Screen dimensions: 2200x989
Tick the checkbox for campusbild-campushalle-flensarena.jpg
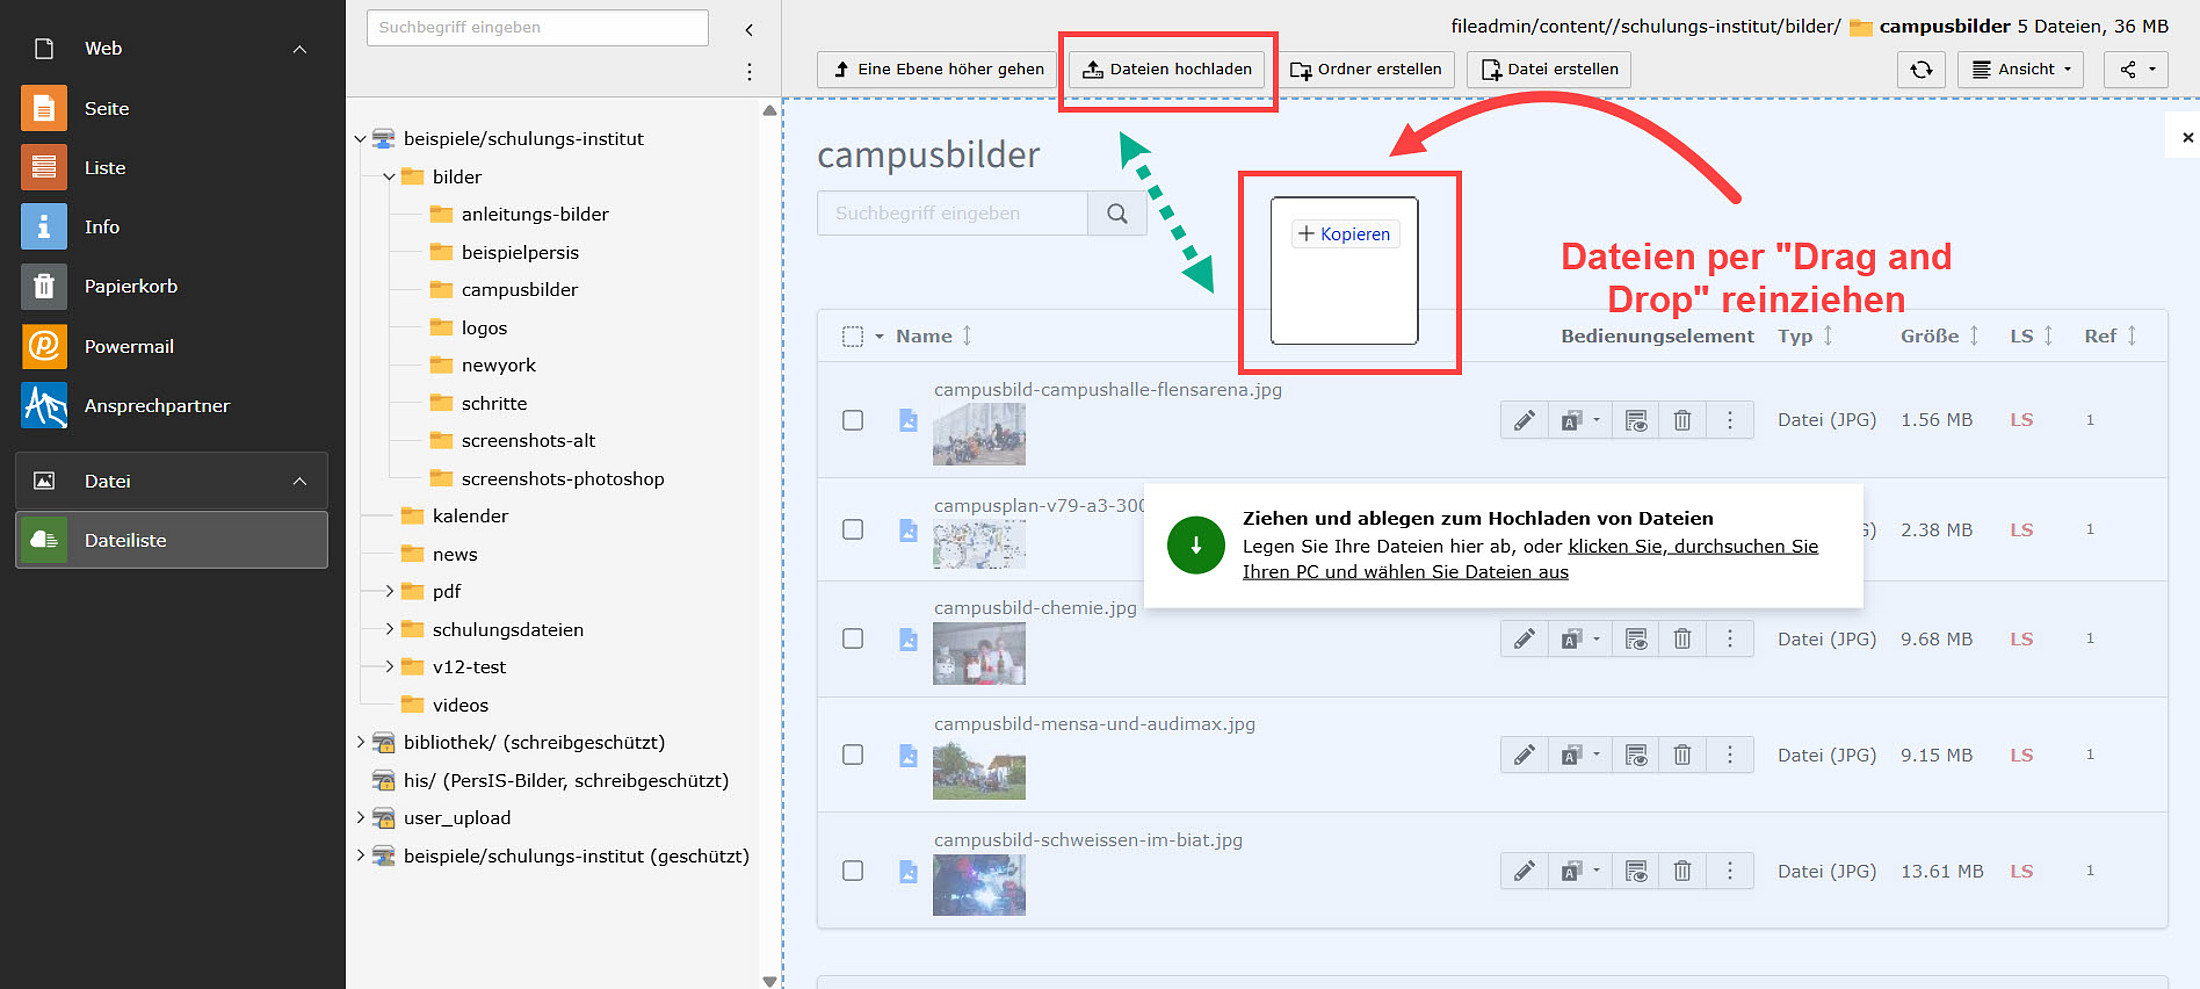tap(853, 421)
